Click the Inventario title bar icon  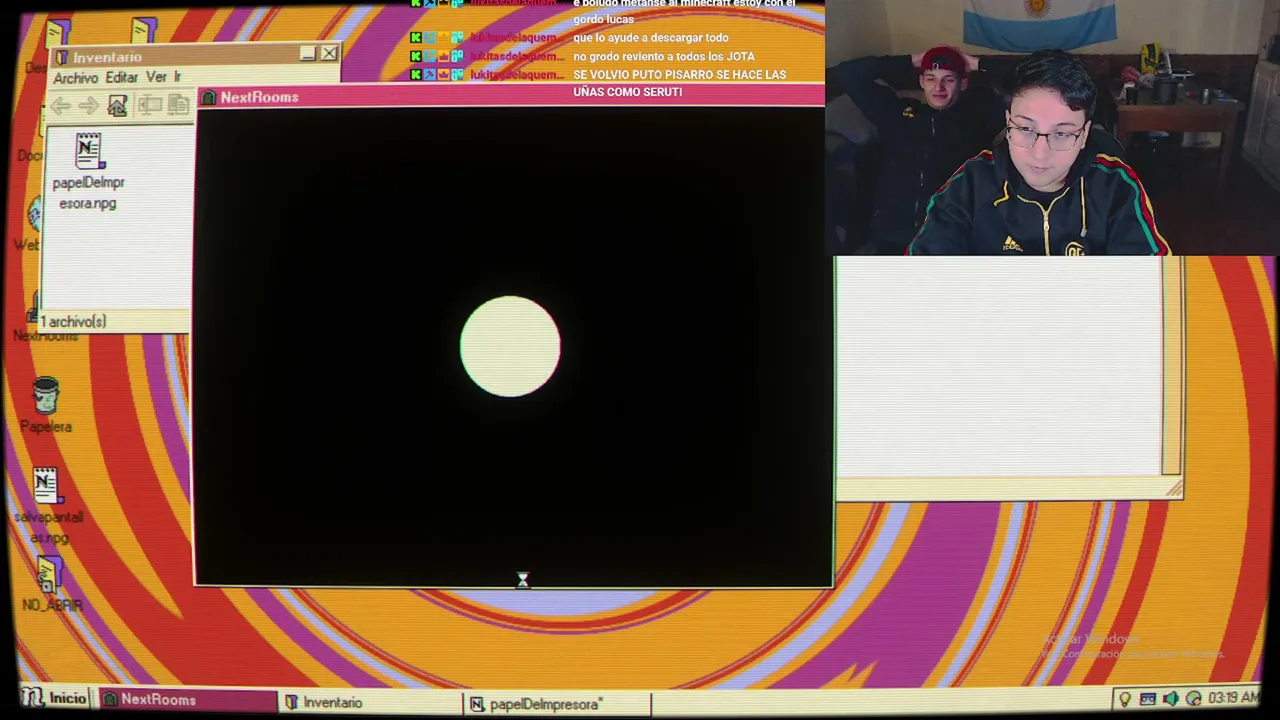pyautogui.click(x=62, y=57)
